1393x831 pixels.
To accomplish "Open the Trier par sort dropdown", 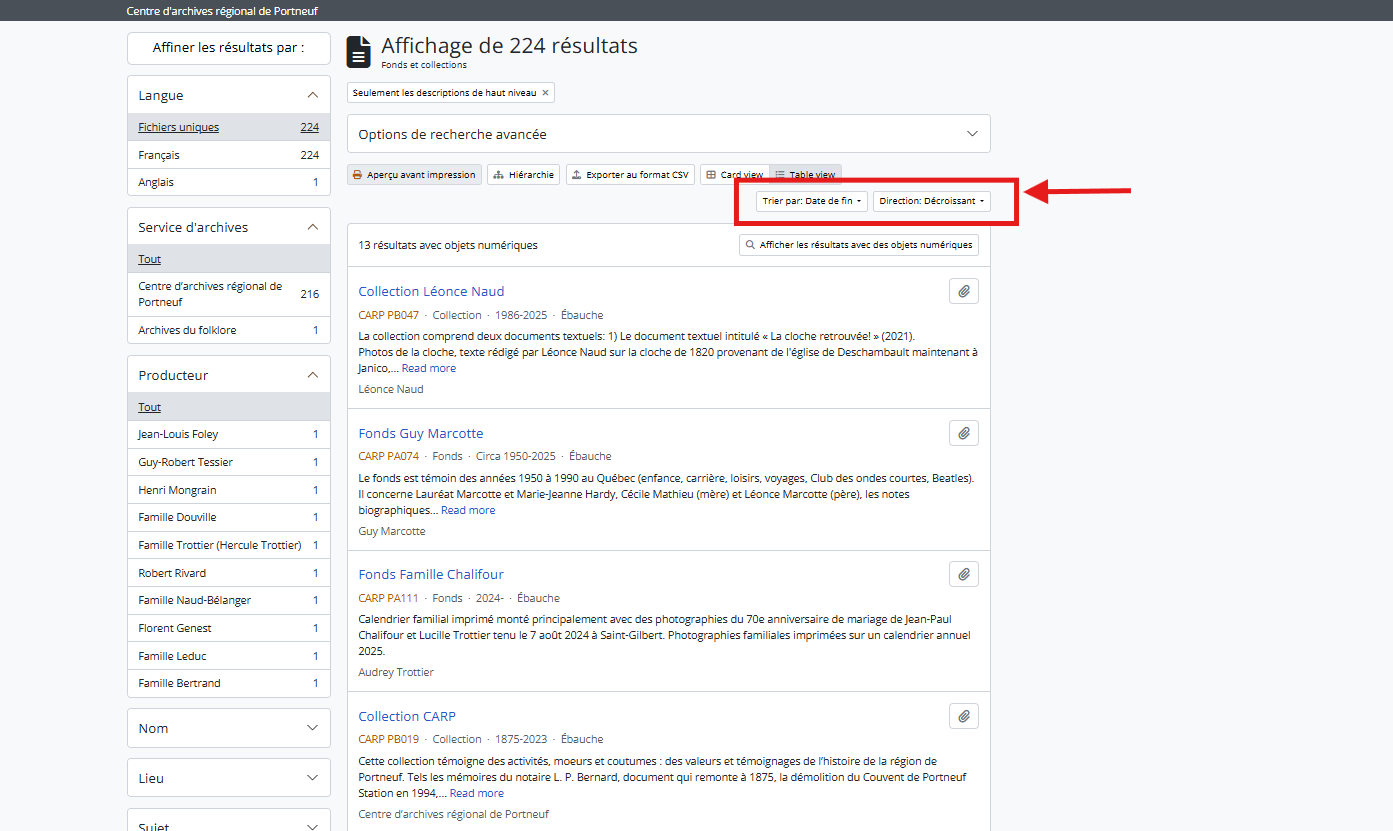I will (811, 201).
